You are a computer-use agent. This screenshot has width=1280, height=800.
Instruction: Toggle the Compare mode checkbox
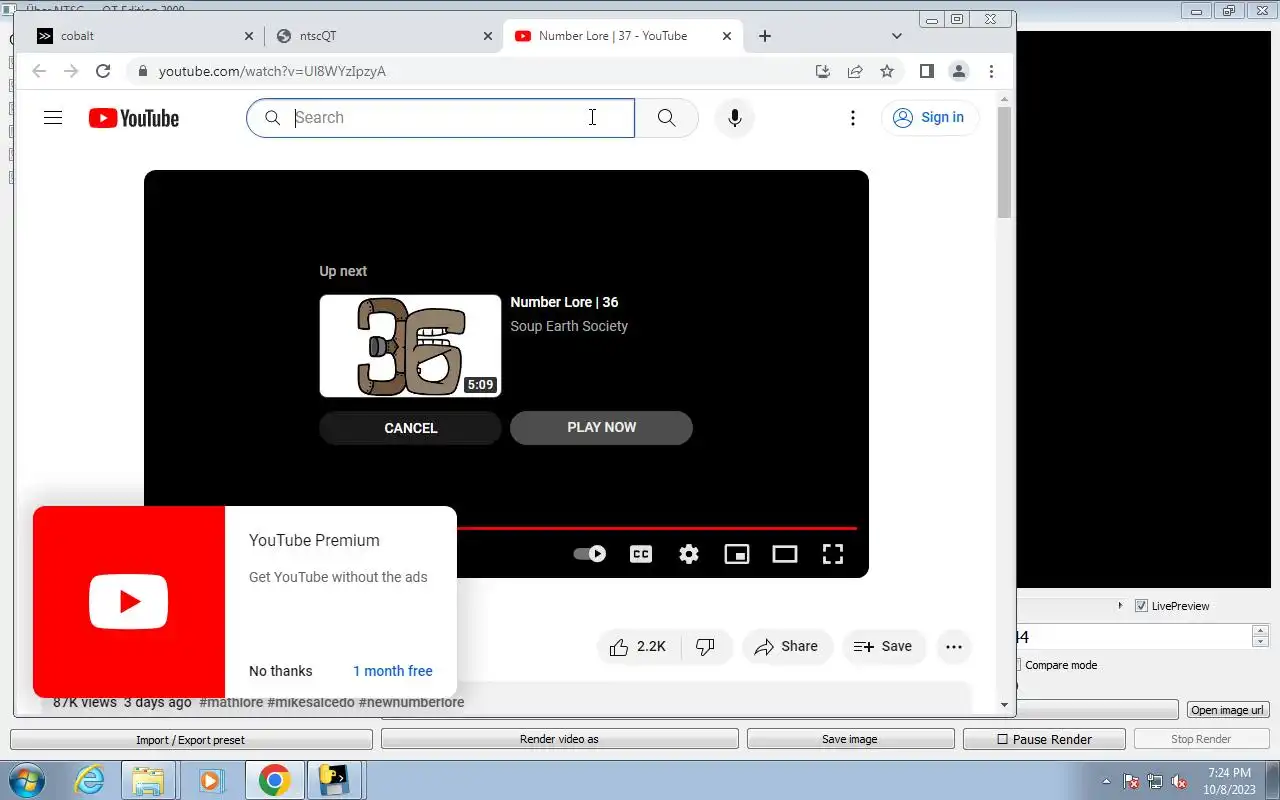pyautogui.click(x=1017, y=665)
